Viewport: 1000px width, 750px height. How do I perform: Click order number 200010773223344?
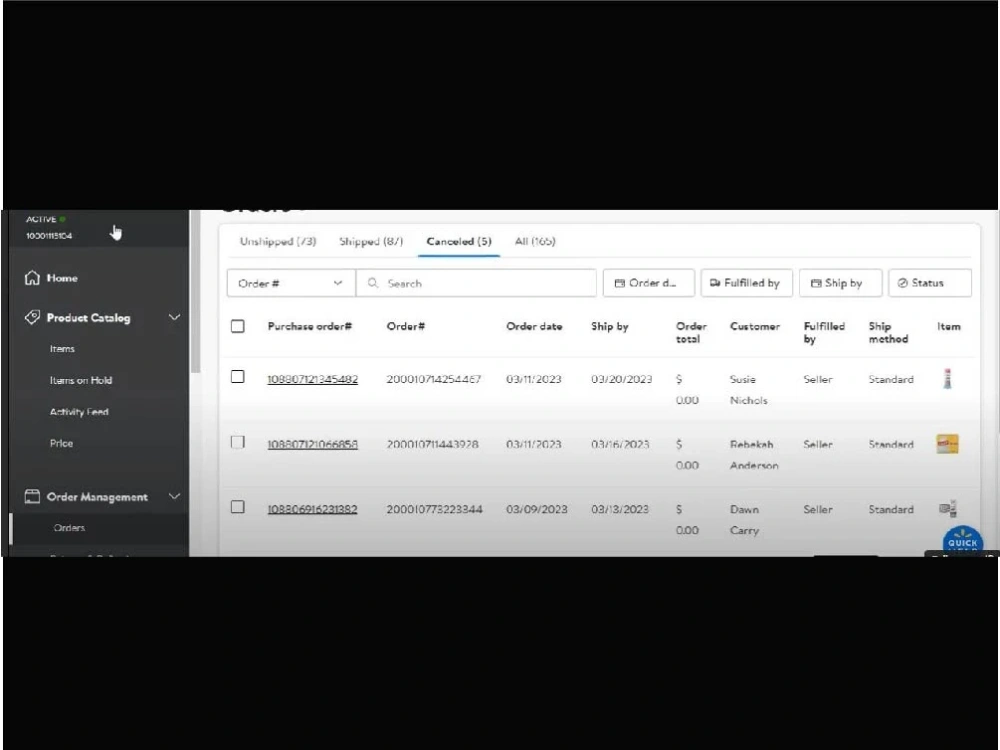click(434, 510)
